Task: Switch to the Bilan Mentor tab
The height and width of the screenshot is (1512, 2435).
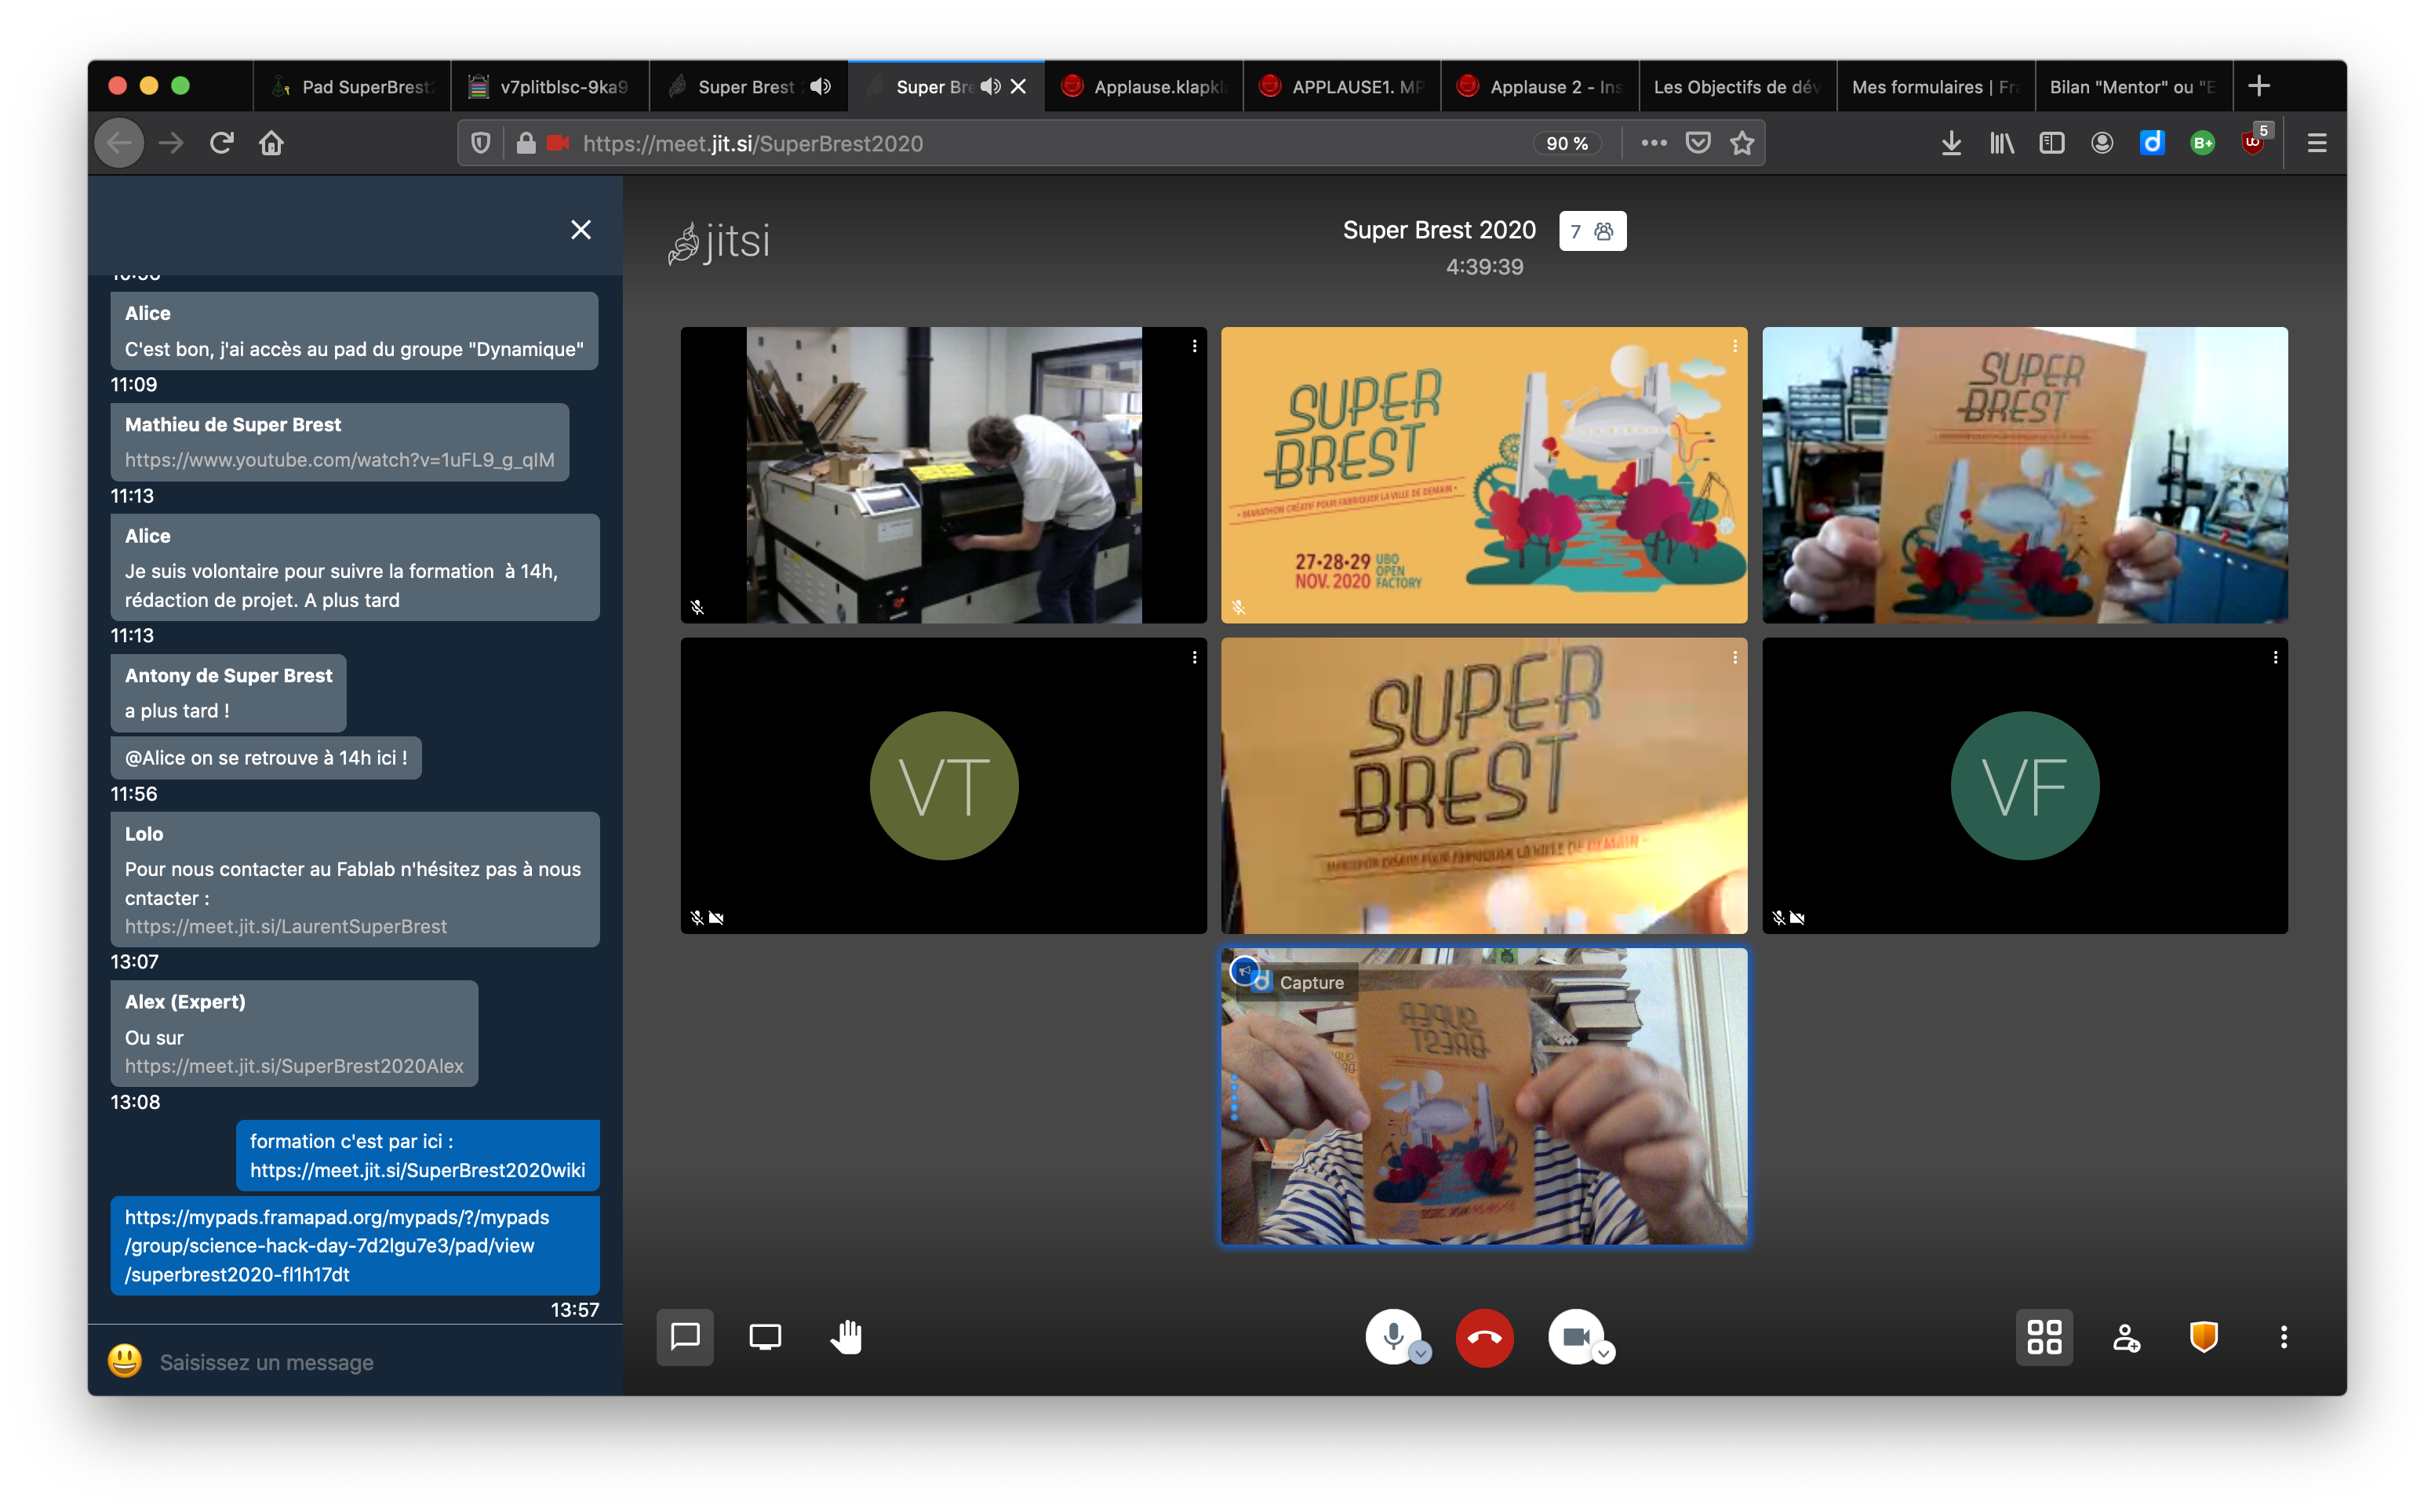Action: coord(2134,87)
